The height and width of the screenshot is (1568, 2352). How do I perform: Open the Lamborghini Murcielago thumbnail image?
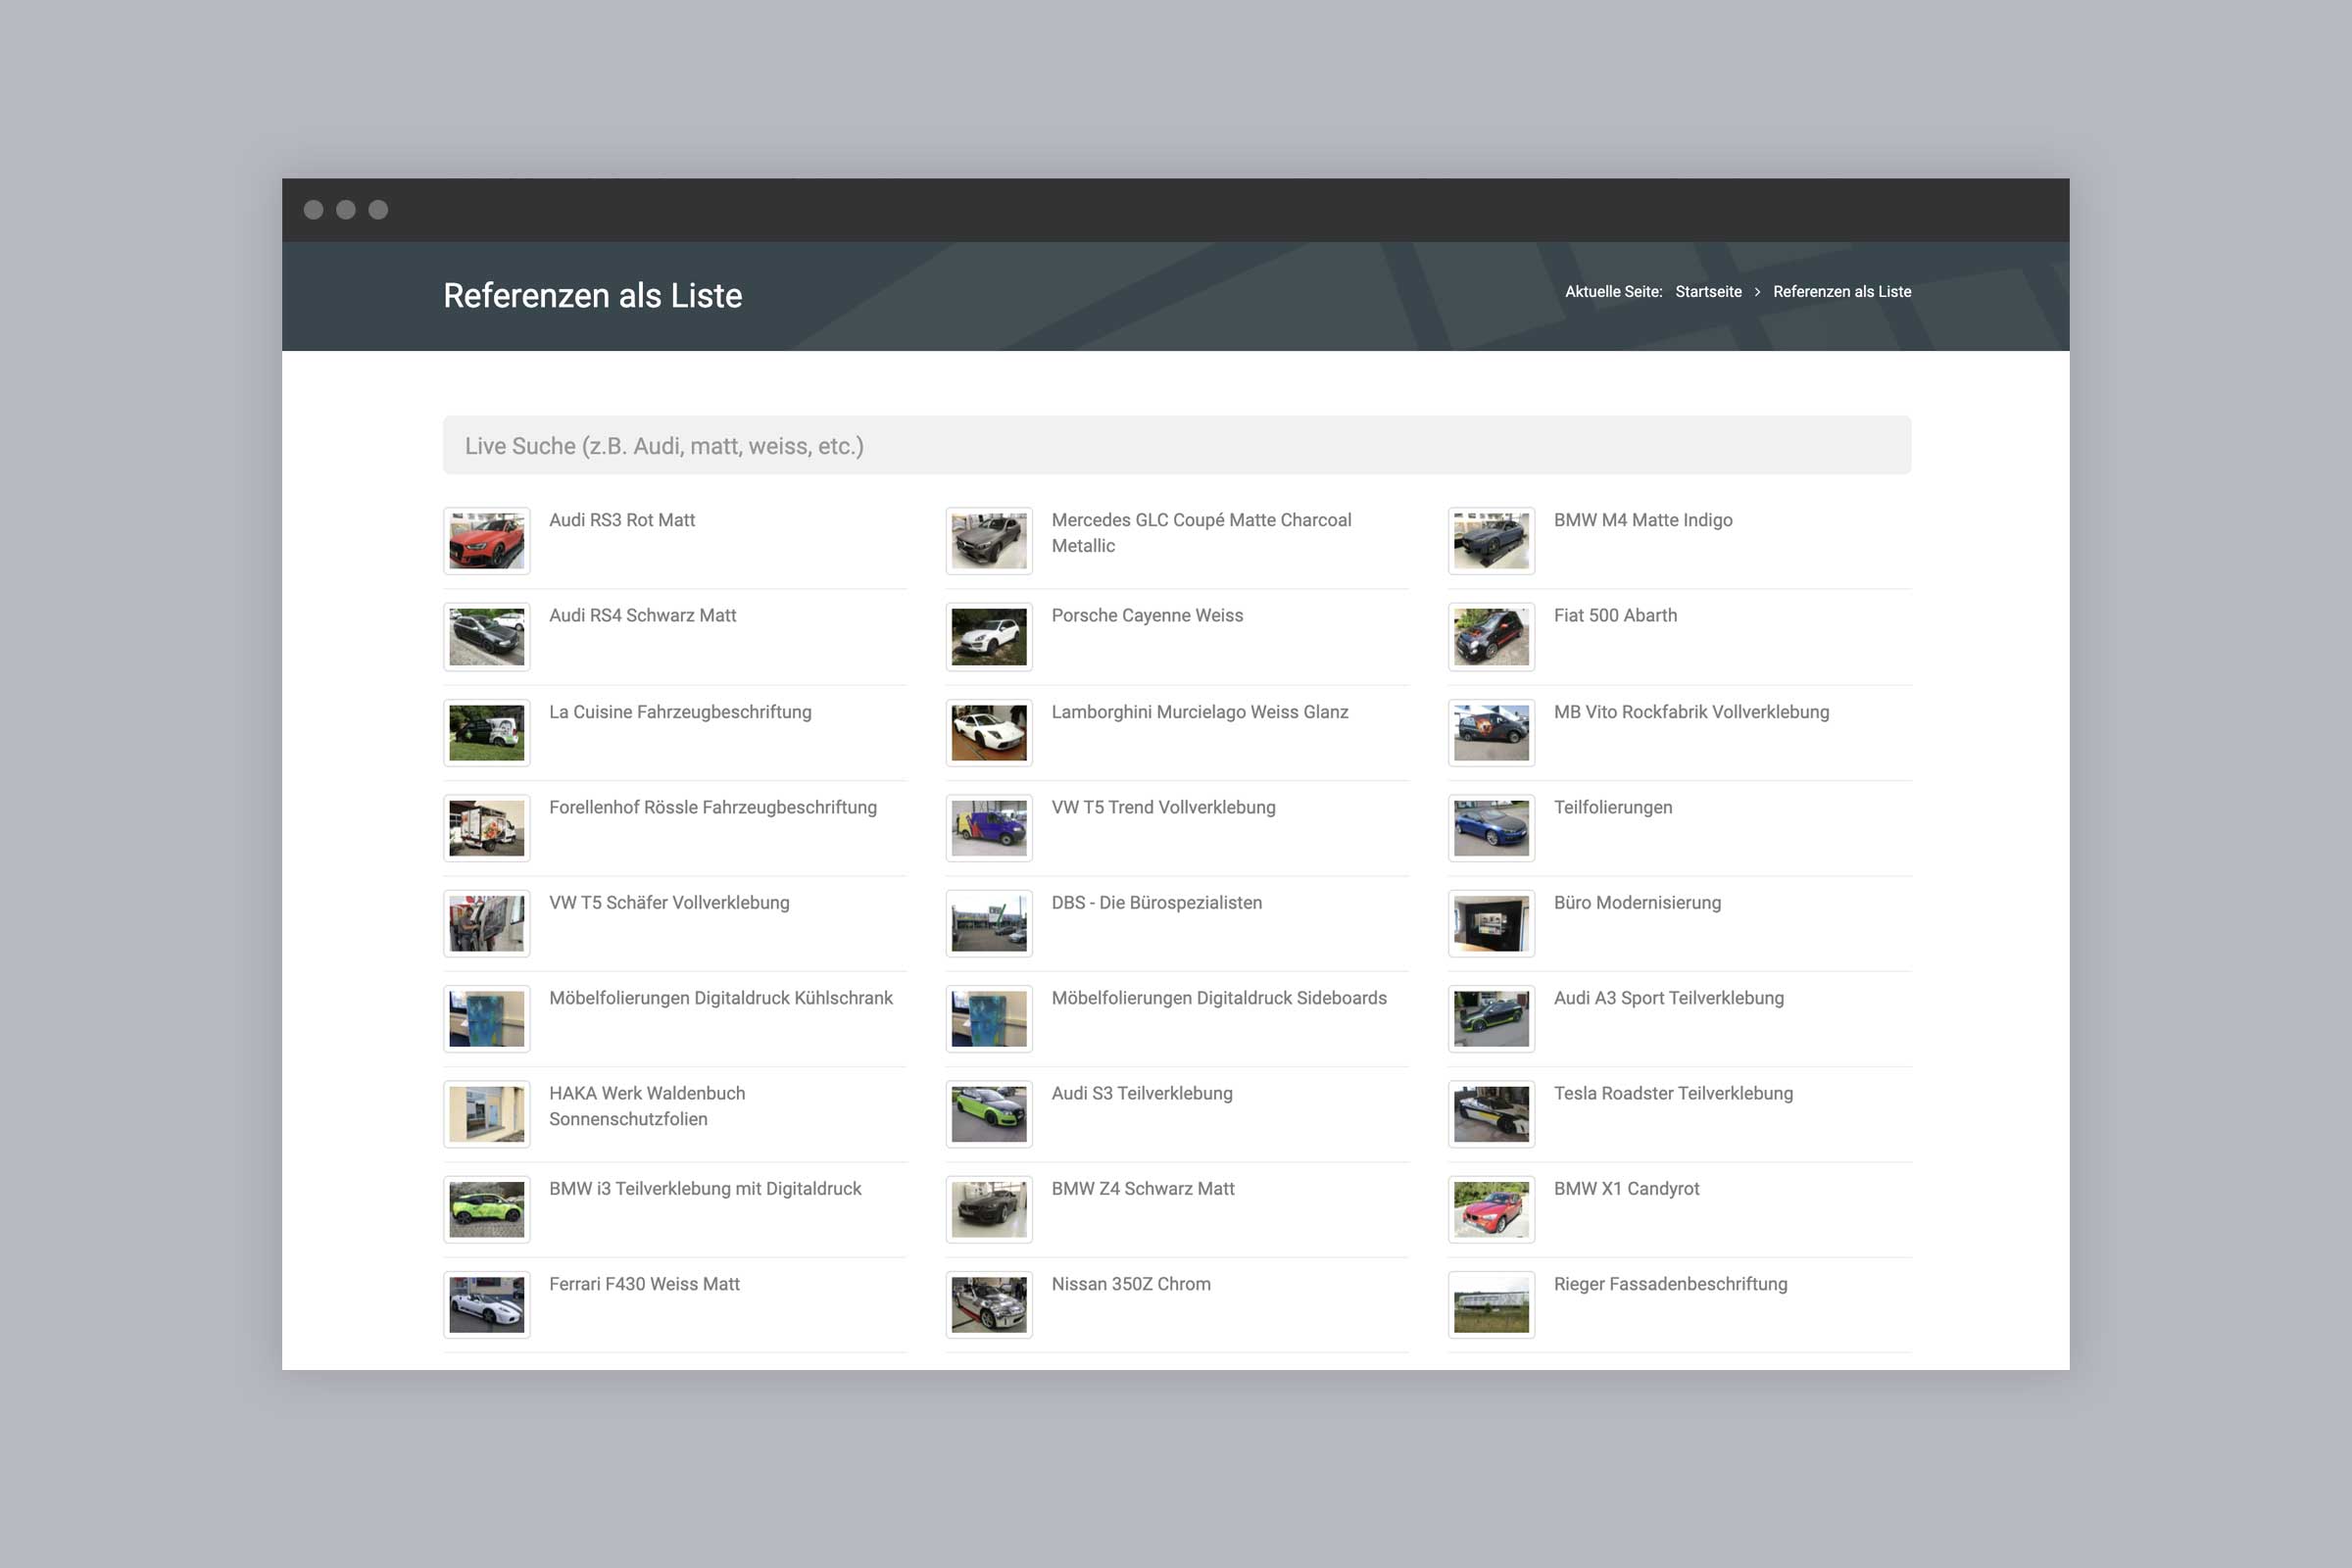[x=988, y=733]
